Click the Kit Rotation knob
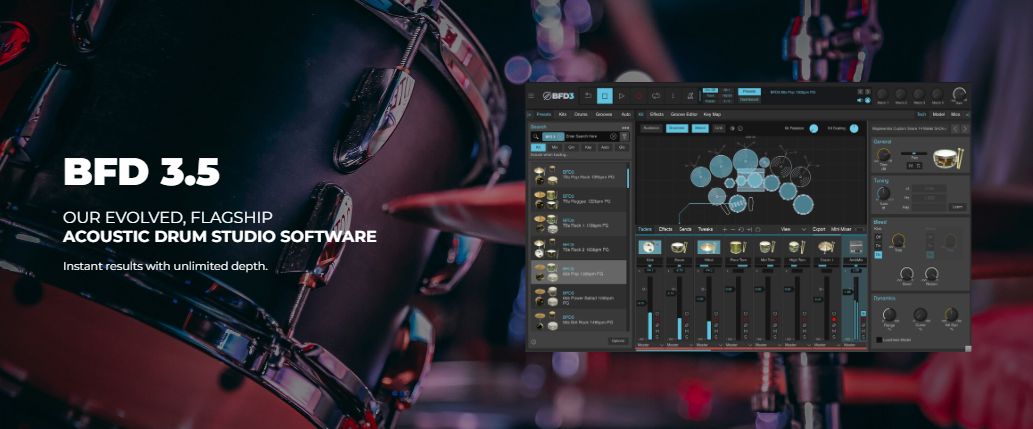Screen dimensions: 1033x429 (x=814, y=129)
